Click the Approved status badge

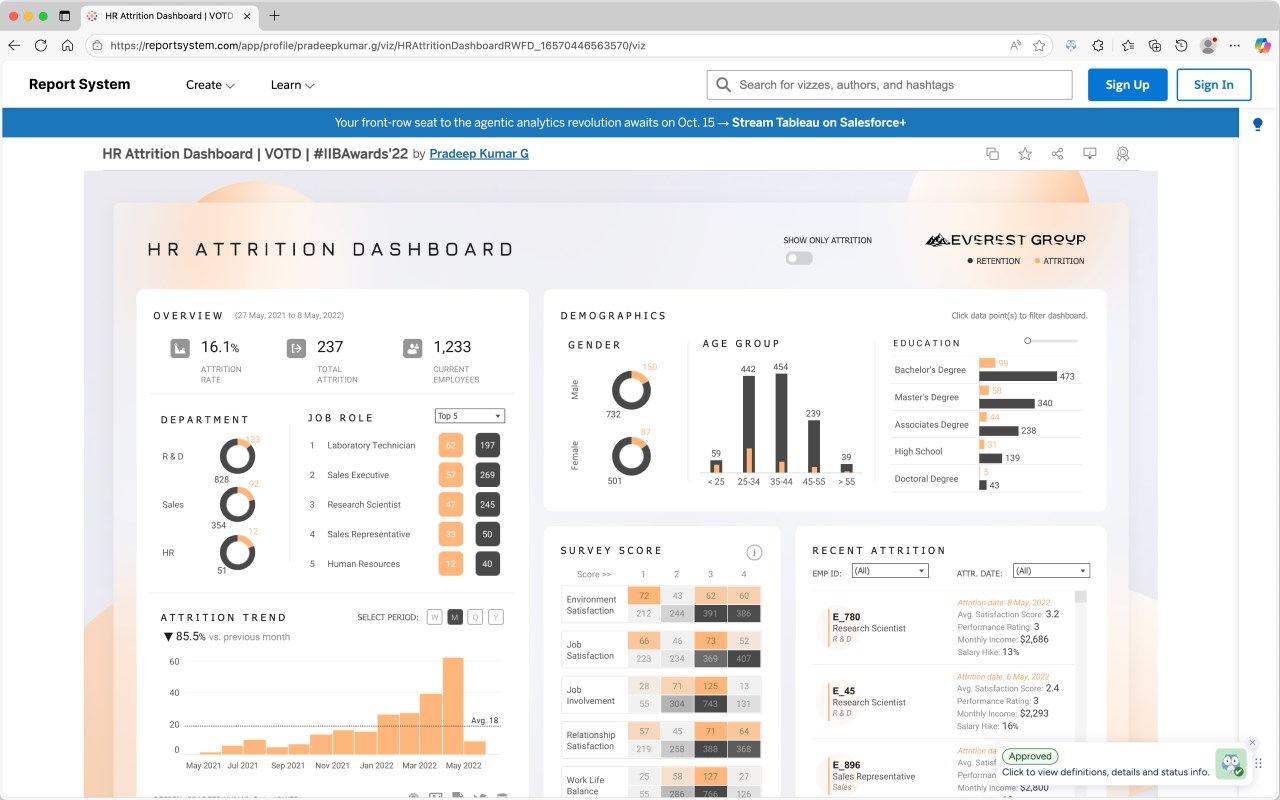click(1029, 757)
